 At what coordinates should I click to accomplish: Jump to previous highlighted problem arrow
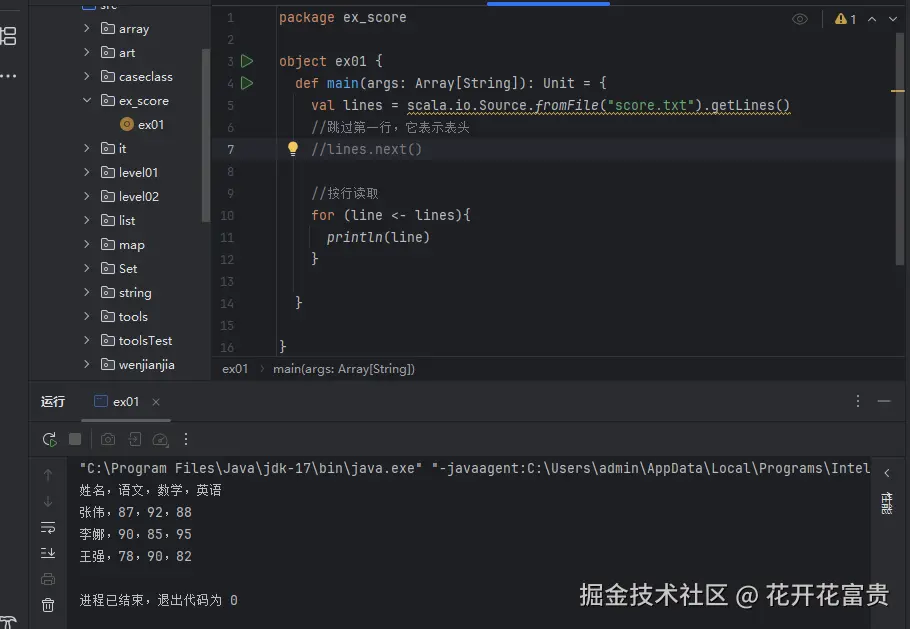click(x=872, y=19)
